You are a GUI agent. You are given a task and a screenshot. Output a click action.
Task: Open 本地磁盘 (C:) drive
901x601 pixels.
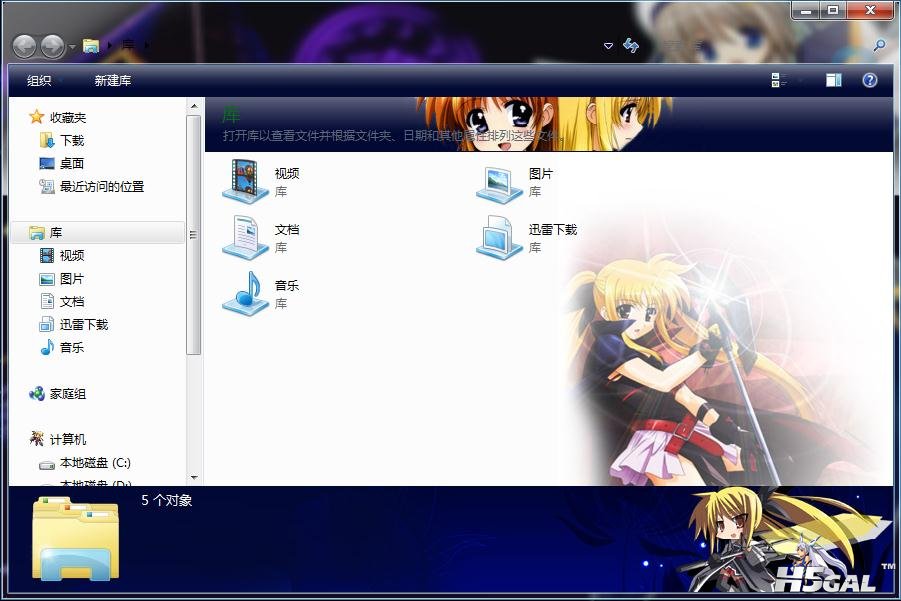[95, 463]
